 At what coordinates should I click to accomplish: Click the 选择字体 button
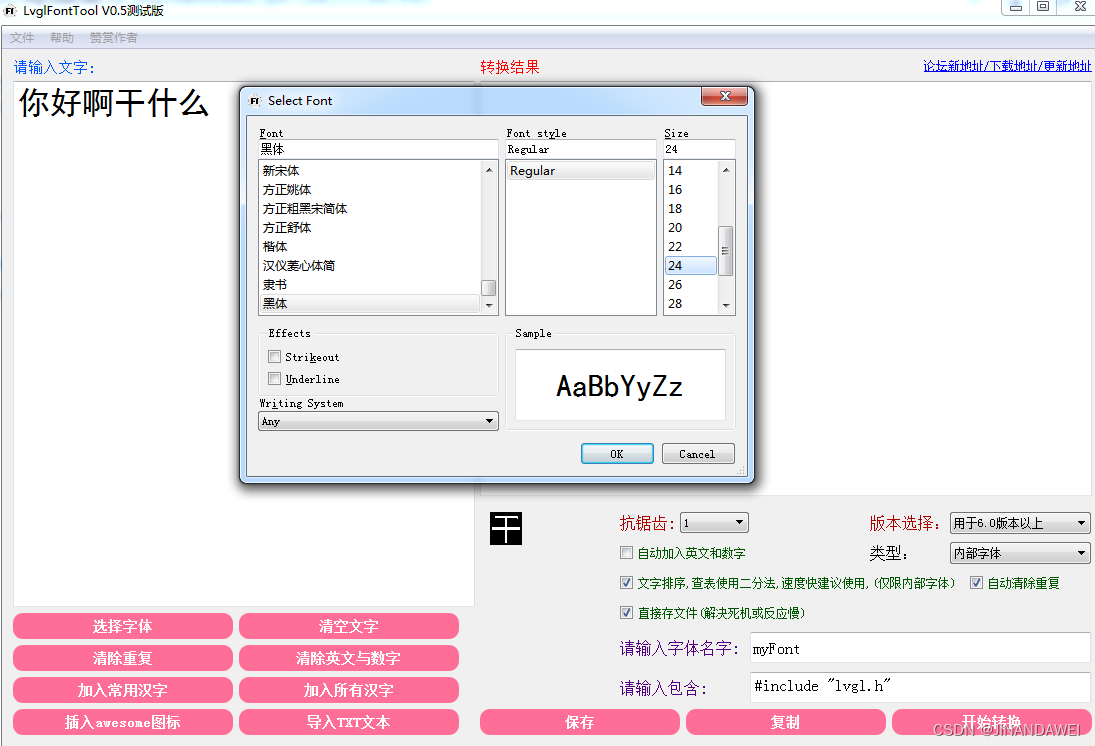[122, 626]
